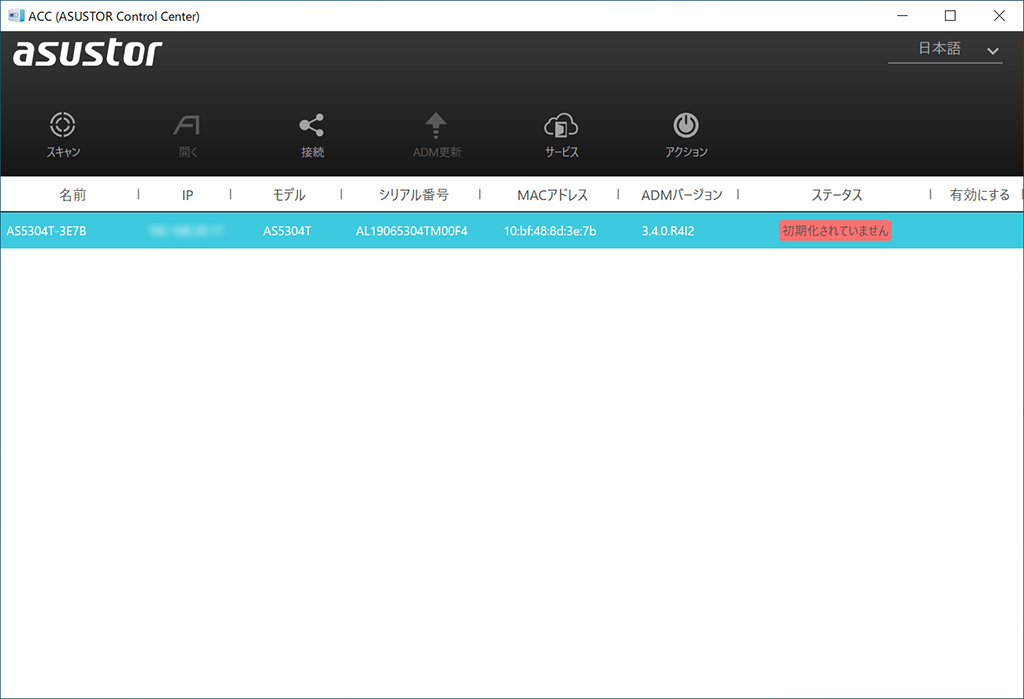Image resolution: width=1024 pixels, height=699 pixels.
Task: Click the 初期化されていません status badge
Action: pyautogui.click(x=835, y=231)
